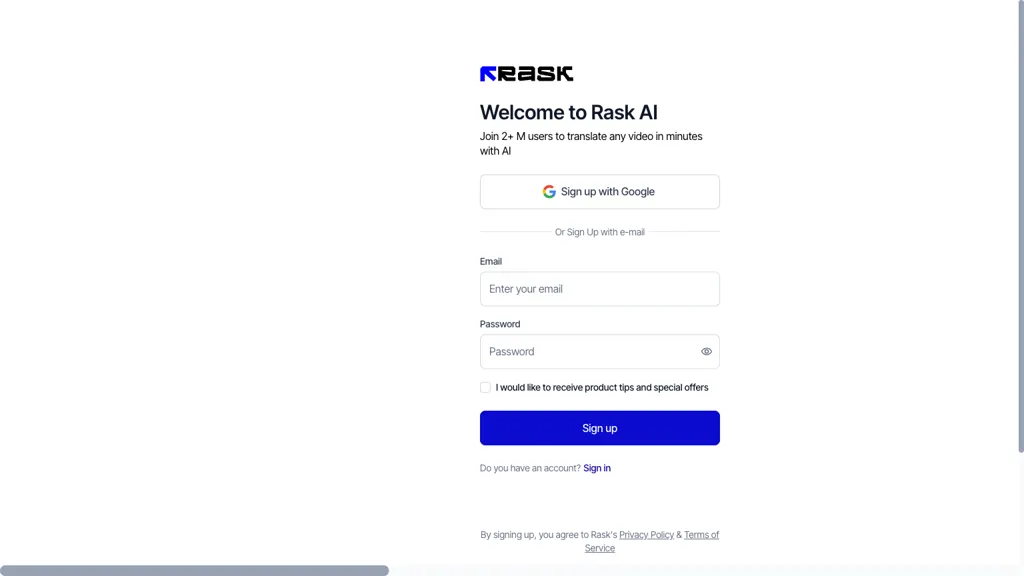Click the Email field label
This screenshot has width=1024, height=576.
pyautogui.click(x=491, y=261)
